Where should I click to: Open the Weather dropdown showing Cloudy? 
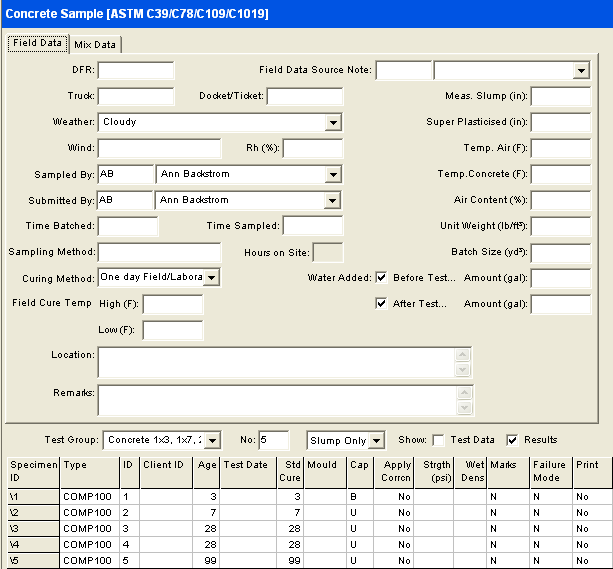tap(333, 122)
